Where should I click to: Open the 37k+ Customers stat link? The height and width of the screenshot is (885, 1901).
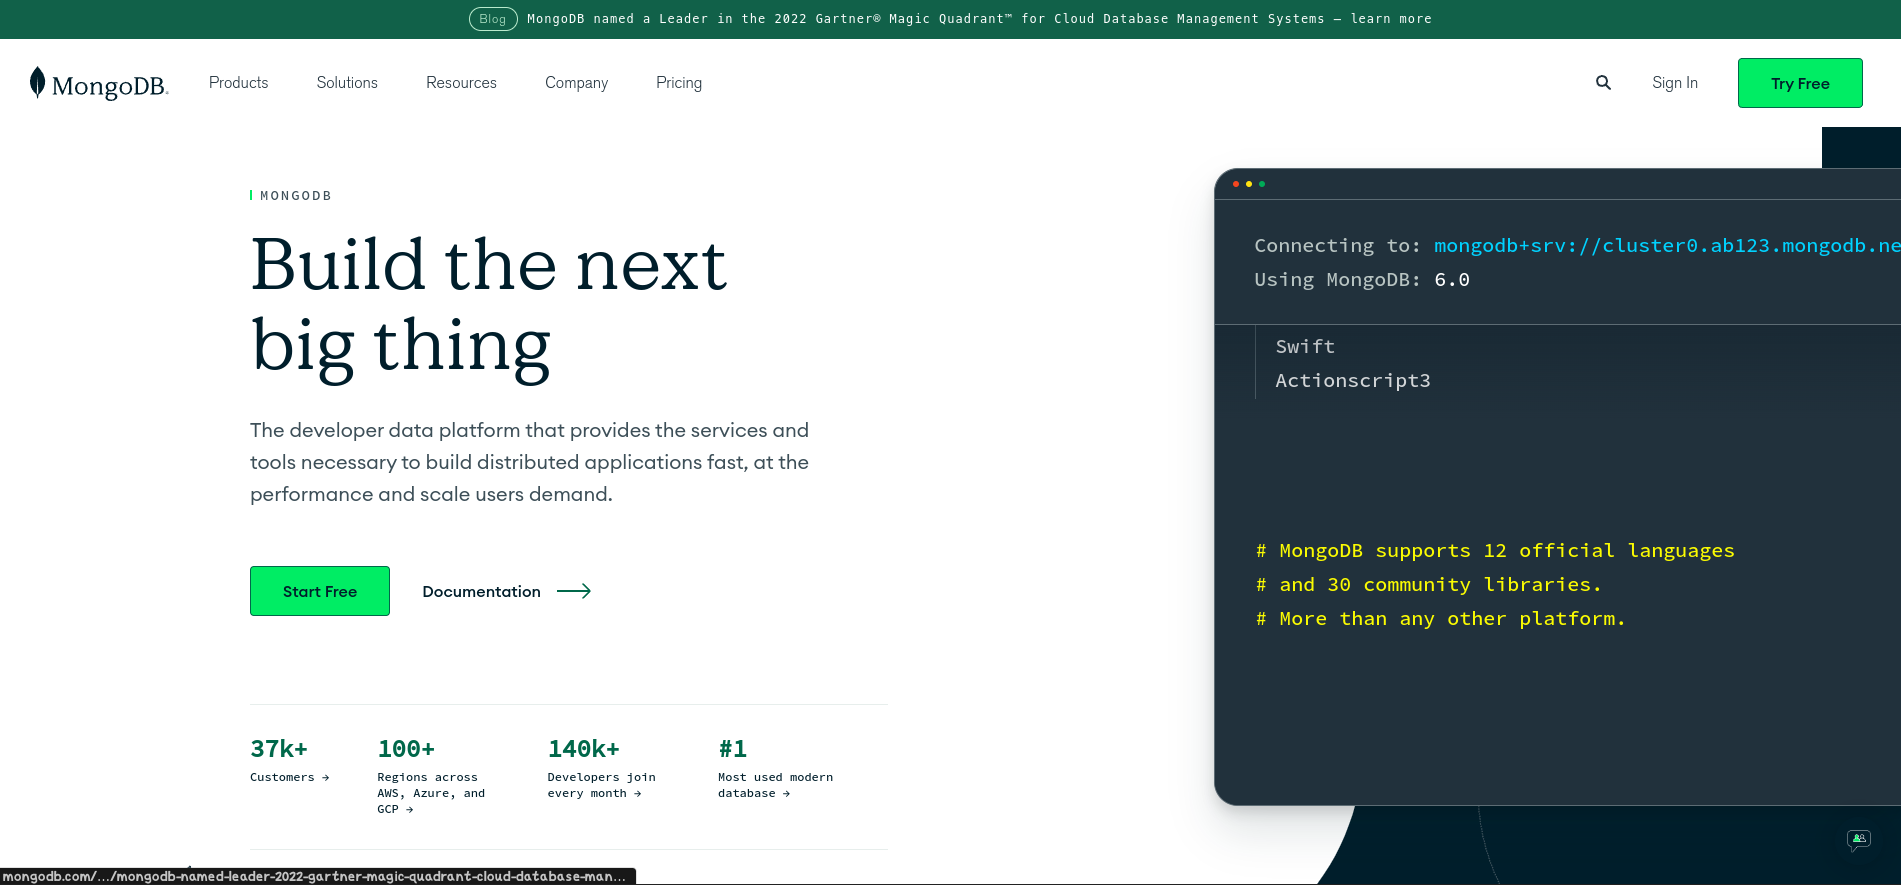290,761
